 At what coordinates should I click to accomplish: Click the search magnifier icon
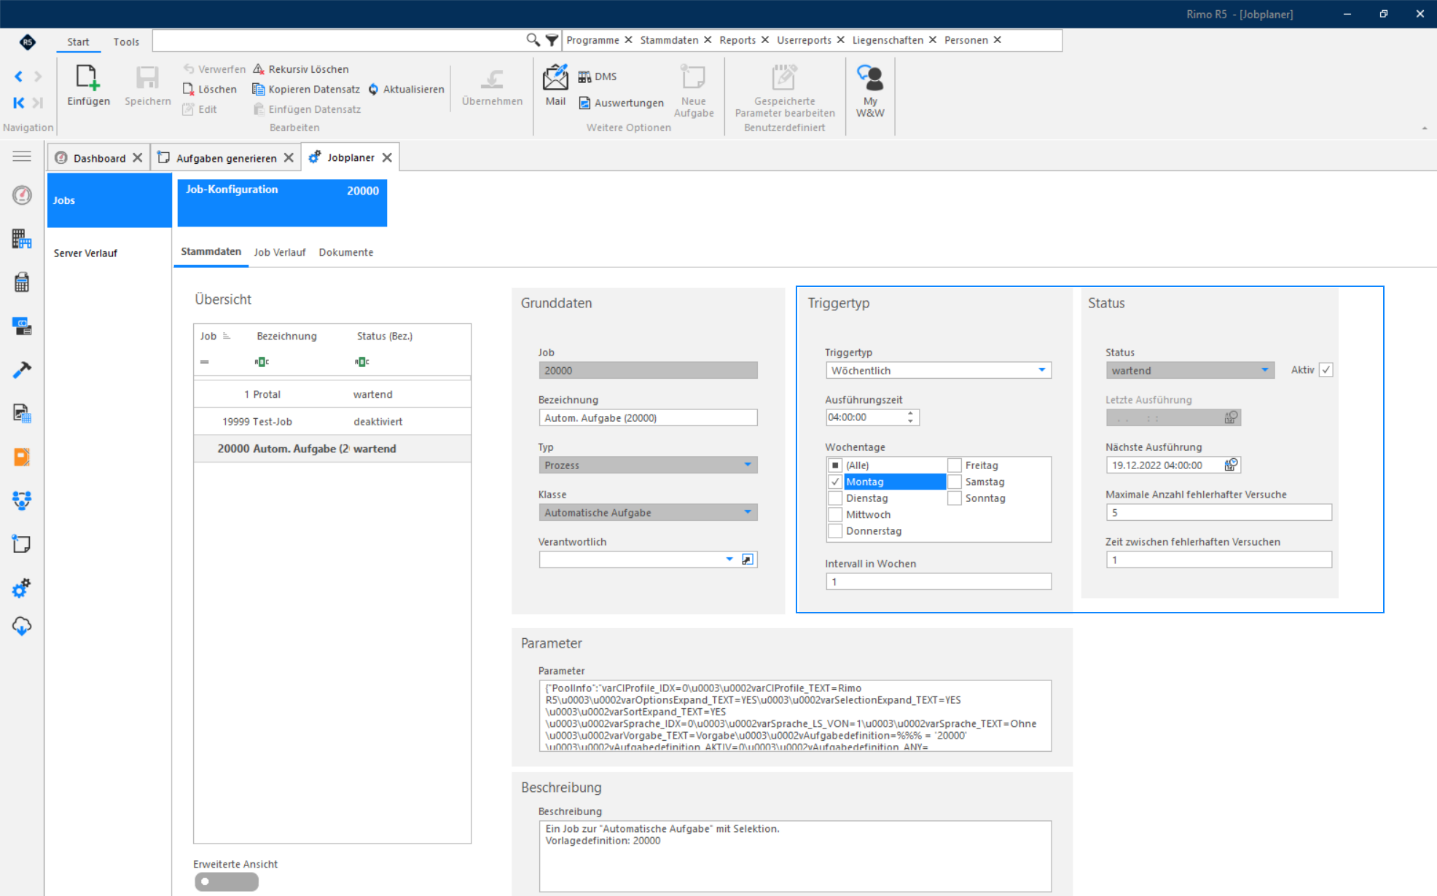[x=533, y=40]
